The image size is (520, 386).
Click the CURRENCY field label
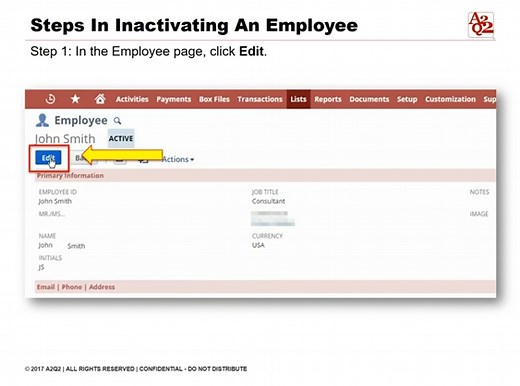coord(267,236)
